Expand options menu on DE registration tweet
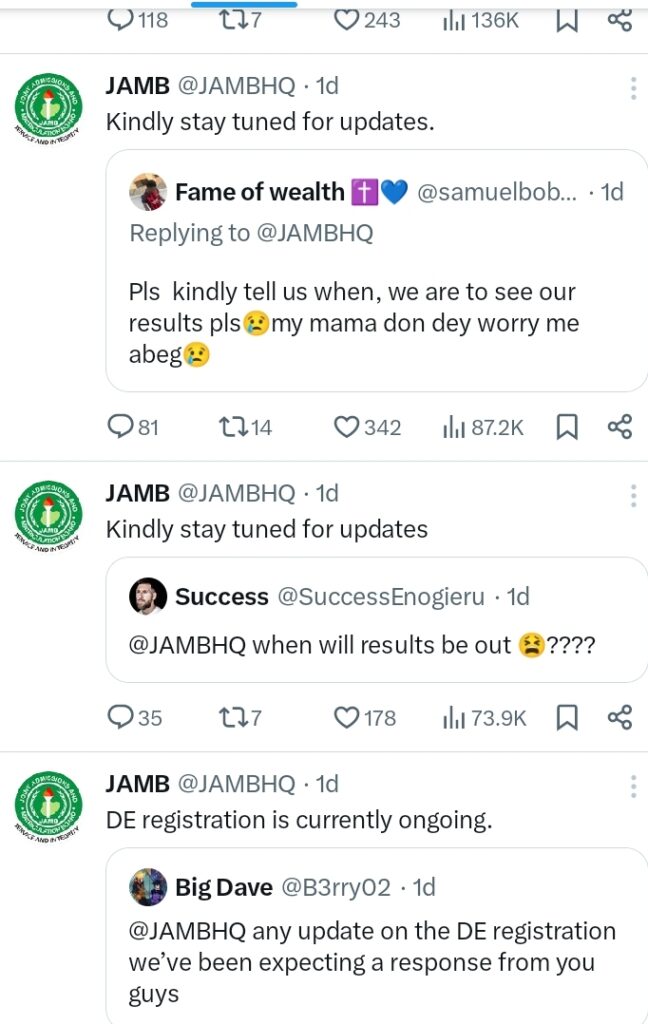Image resolution: width=648 pixels, height=1024 pixels. 633,786
